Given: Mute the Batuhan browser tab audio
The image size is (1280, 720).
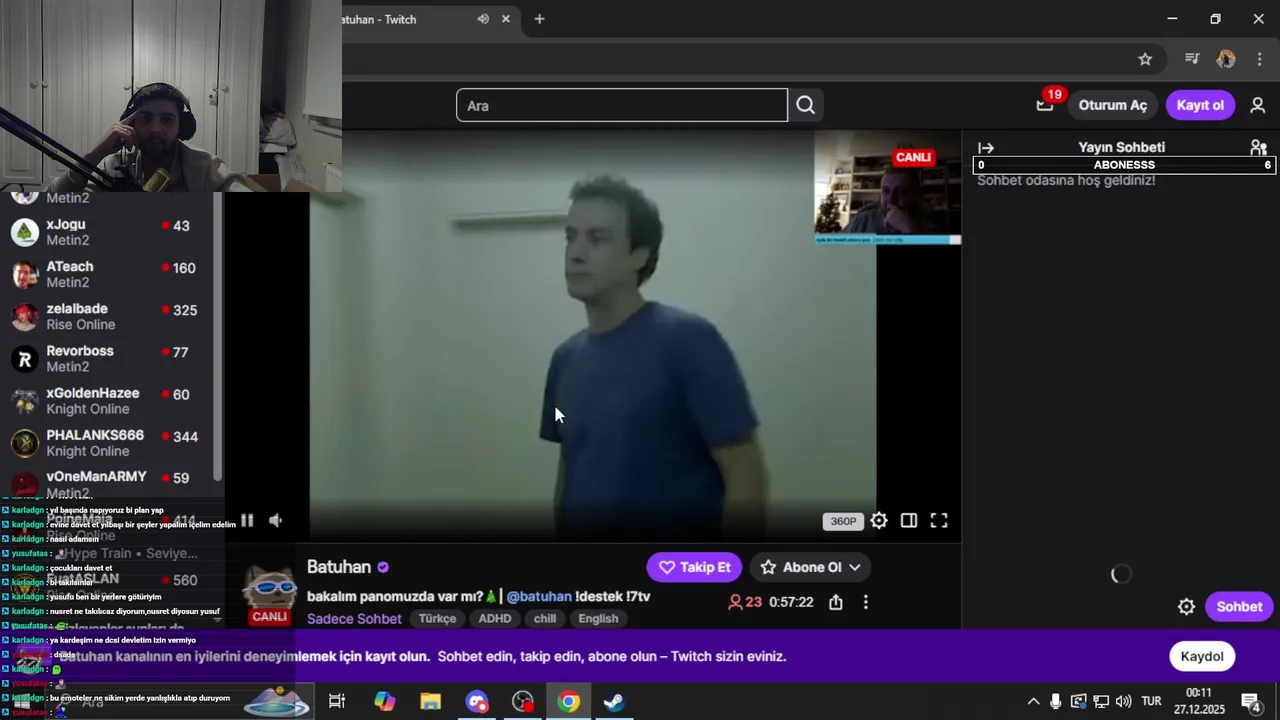Looking at the screenshot, I should 483,19.
